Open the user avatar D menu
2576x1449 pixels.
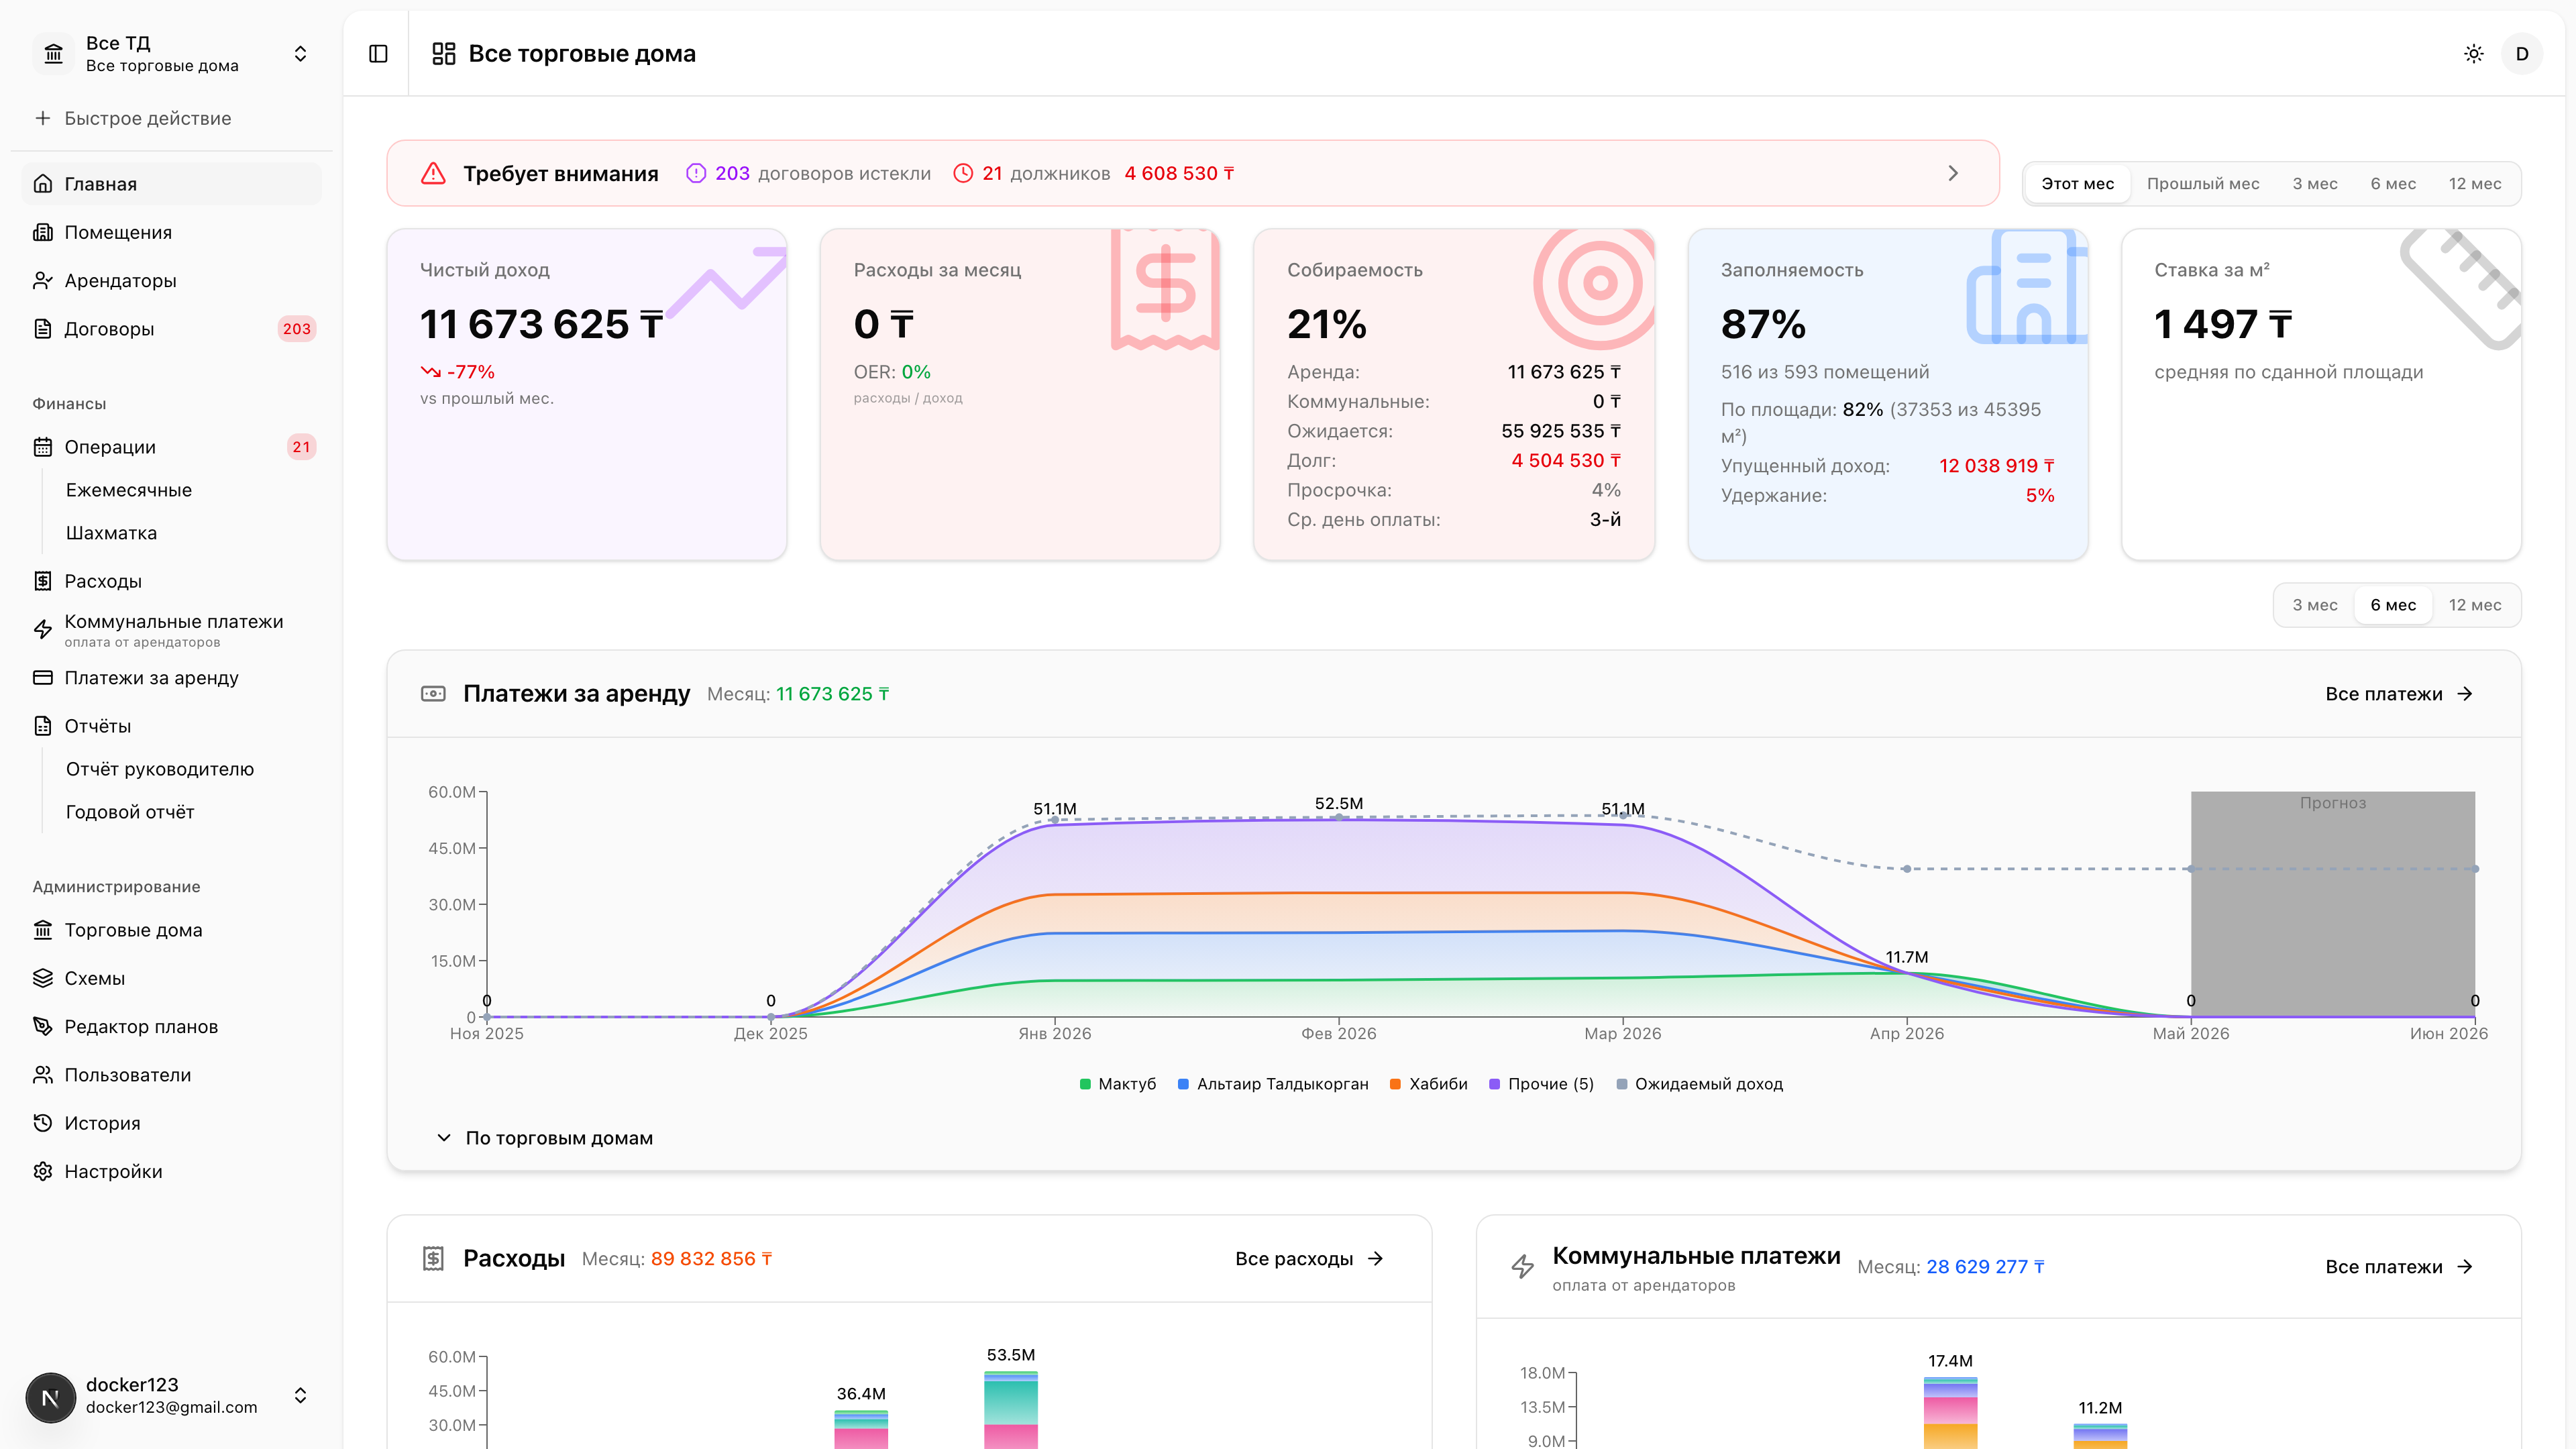(2522, 54)
